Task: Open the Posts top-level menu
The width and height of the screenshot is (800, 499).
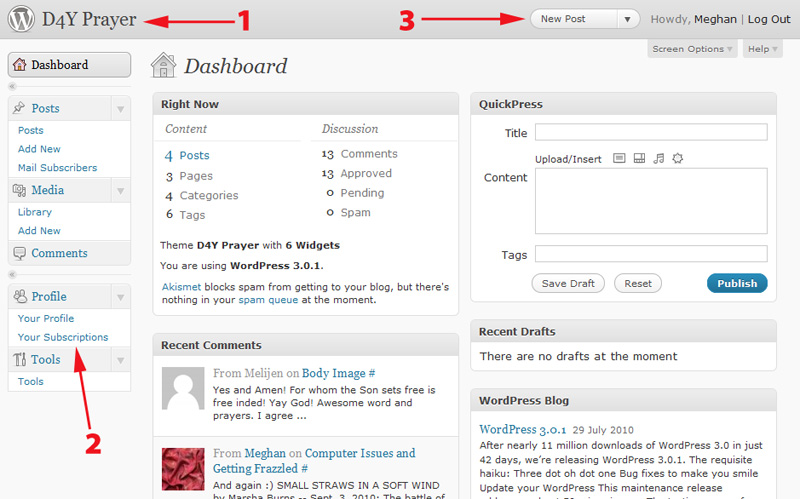Action: click(x=45, y=108)
